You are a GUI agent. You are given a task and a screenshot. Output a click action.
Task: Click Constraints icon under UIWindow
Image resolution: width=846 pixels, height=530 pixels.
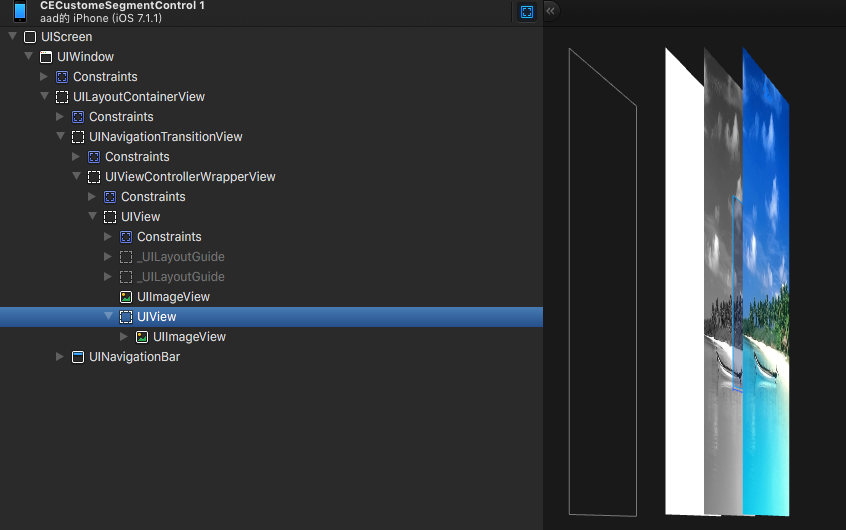point(62,77)
